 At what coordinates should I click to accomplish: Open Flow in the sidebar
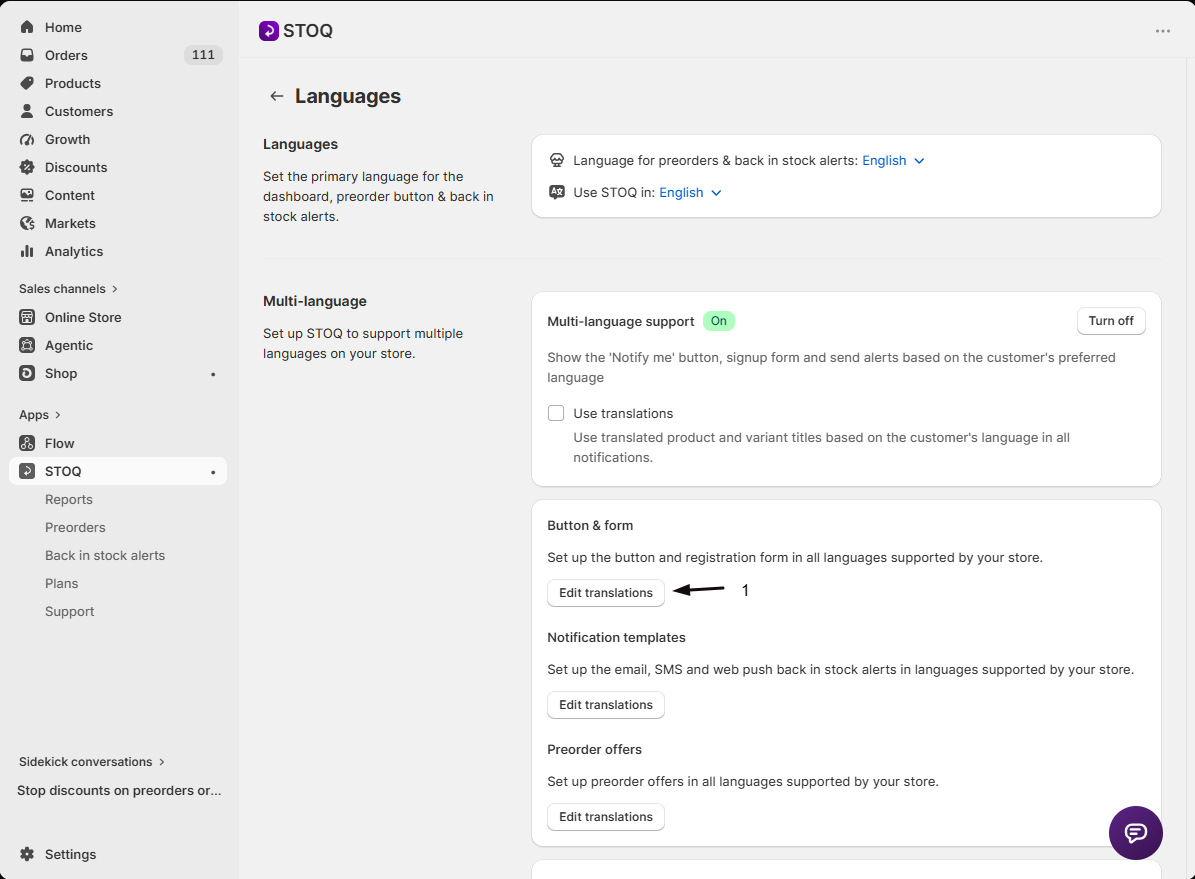coord(59,443)
